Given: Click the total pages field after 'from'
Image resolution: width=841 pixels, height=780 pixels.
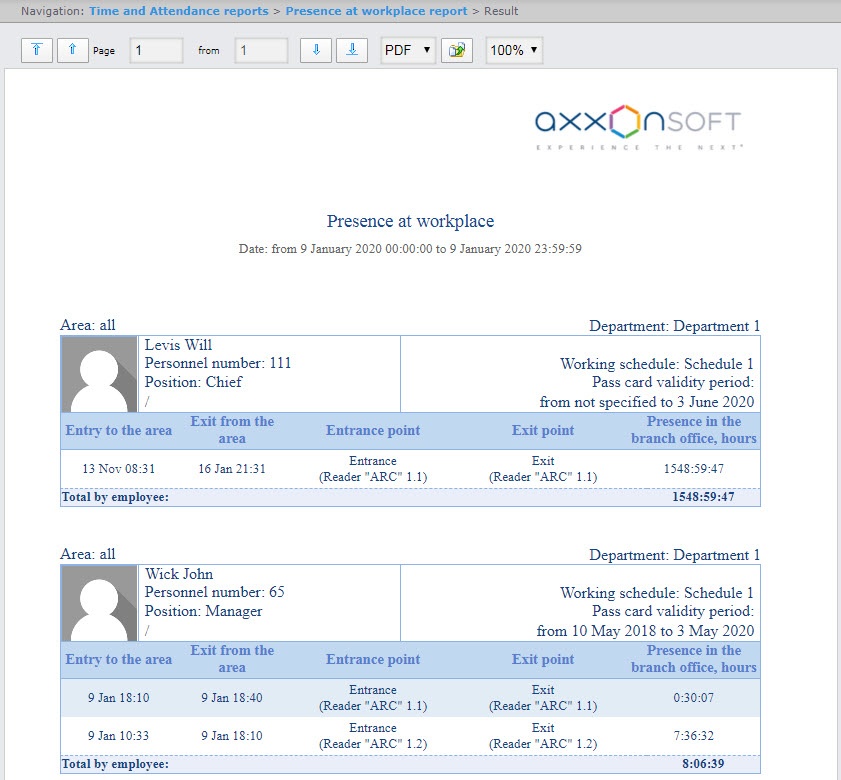Looking at the screenshot, I should [261, 50].
